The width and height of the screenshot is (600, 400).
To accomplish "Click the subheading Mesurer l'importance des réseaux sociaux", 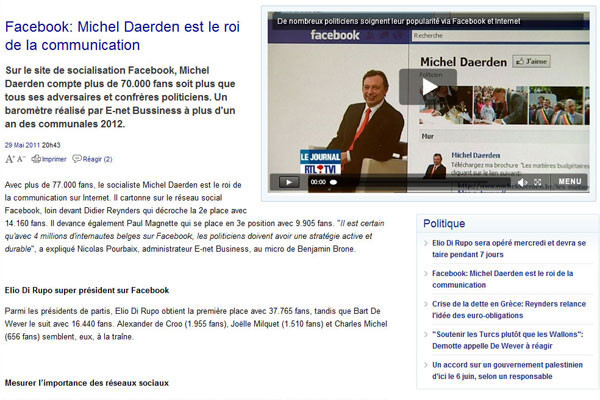I will [86, 383].
